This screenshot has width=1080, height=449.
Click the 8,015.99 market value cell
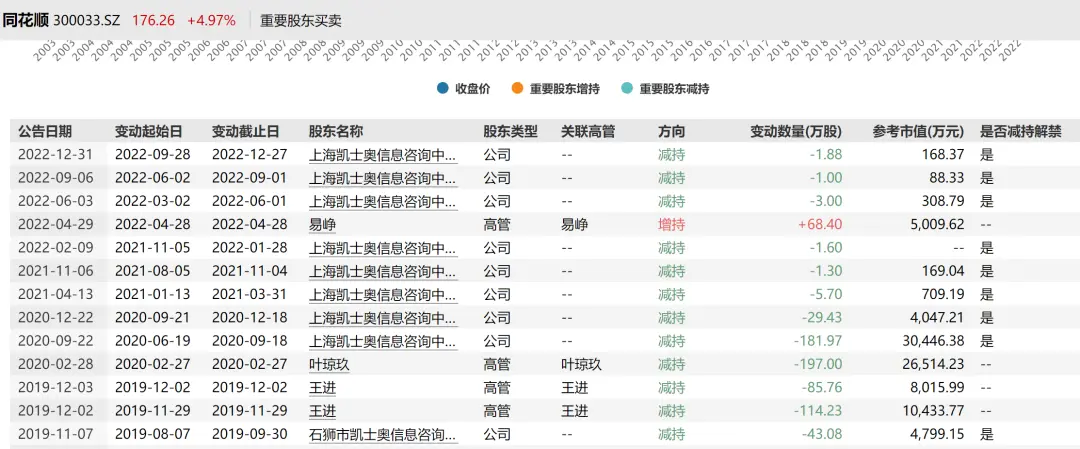point(936,388)
